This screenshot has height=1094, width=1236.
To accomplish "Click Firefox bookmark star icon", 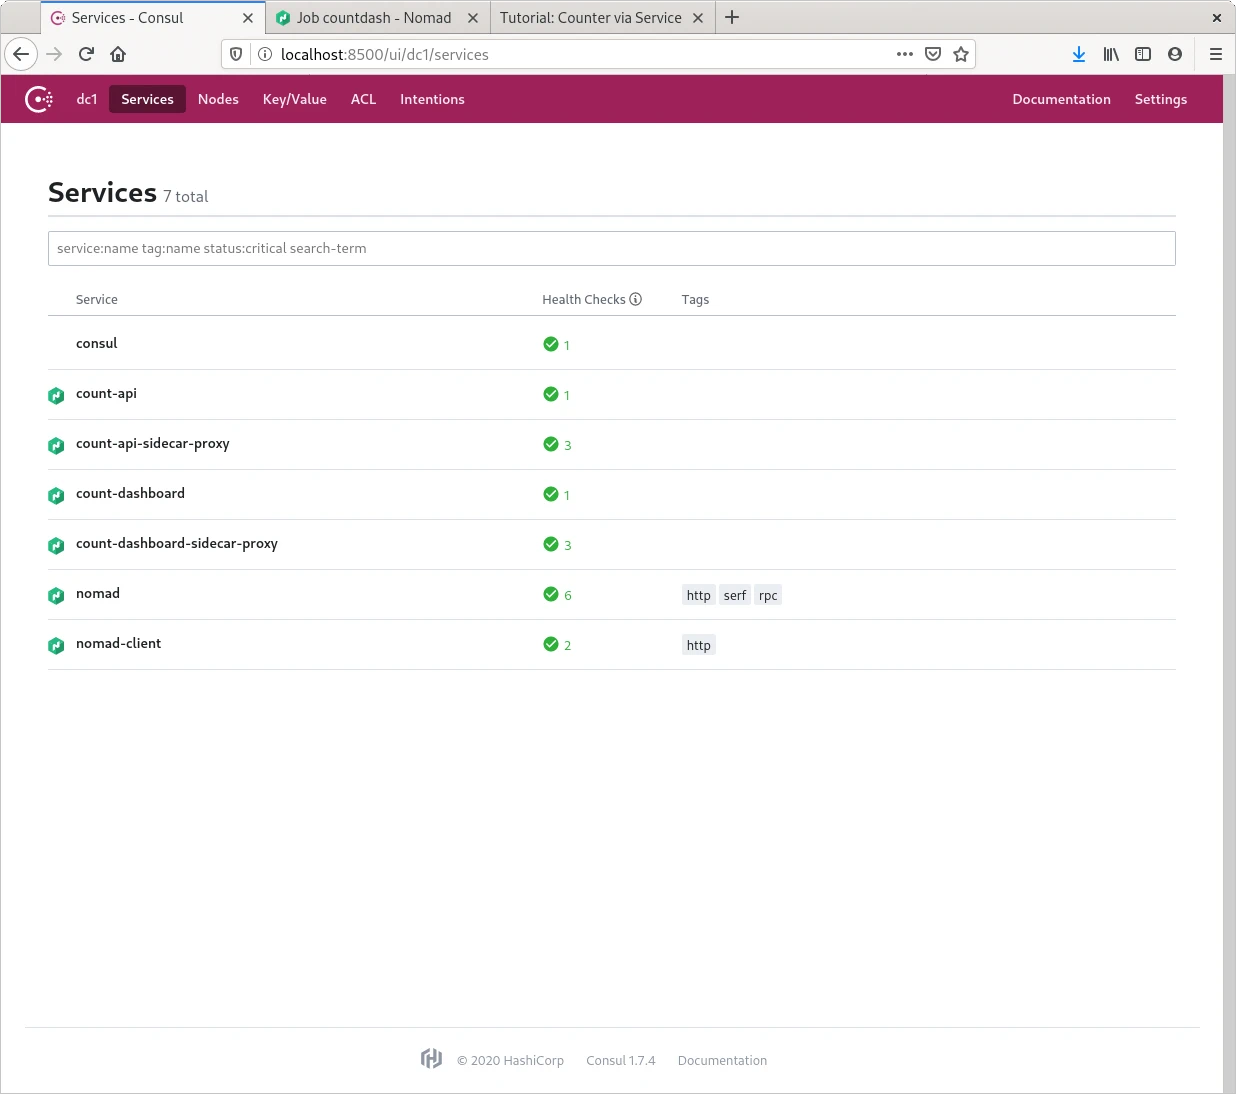I will 961,54.
